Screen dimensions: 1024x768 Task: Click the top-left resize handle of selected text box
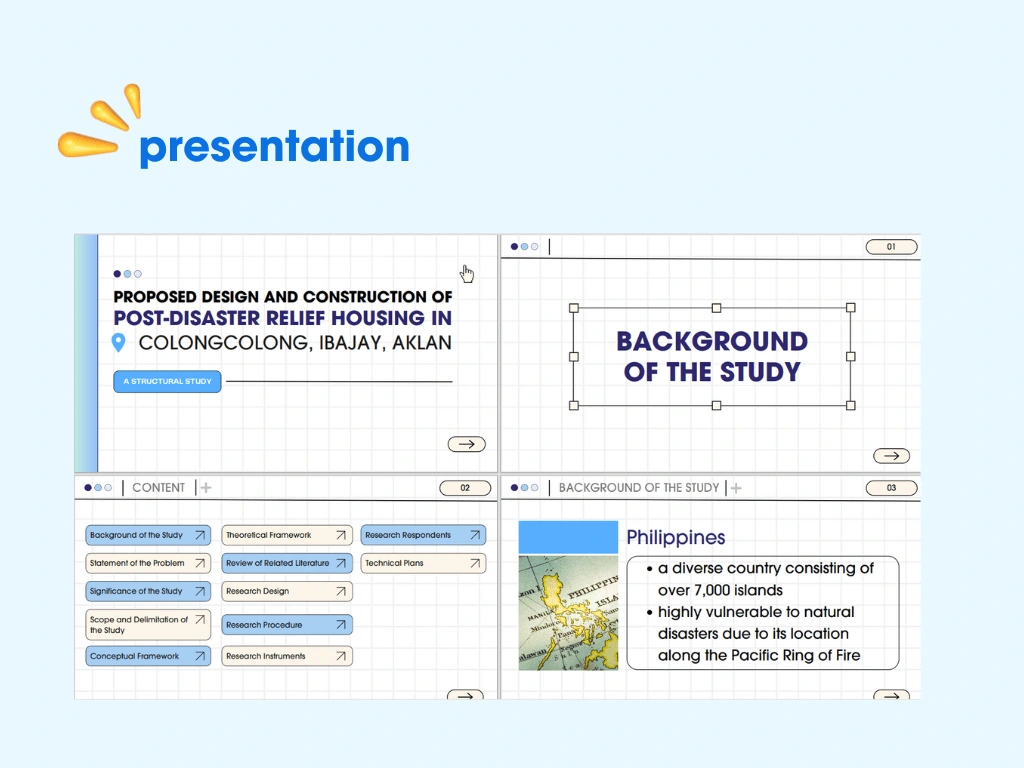click(573, 308)
